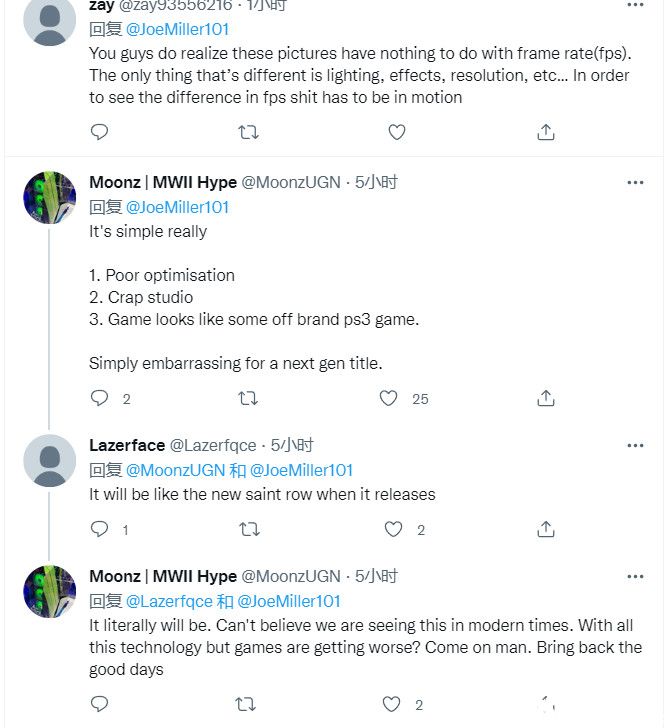The image size is (672, 728).
Task: Open Moonz's profile picture on first tweet
Action: click(x=50, y=198)
